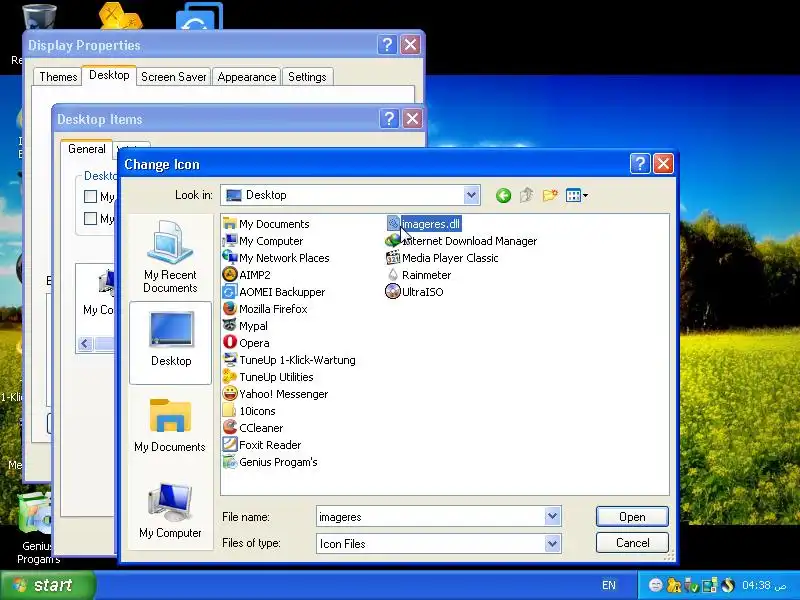This screenshot has width=800, height=600.
Task: Select AOMEI Backupper shortcut
Action: 274,292
